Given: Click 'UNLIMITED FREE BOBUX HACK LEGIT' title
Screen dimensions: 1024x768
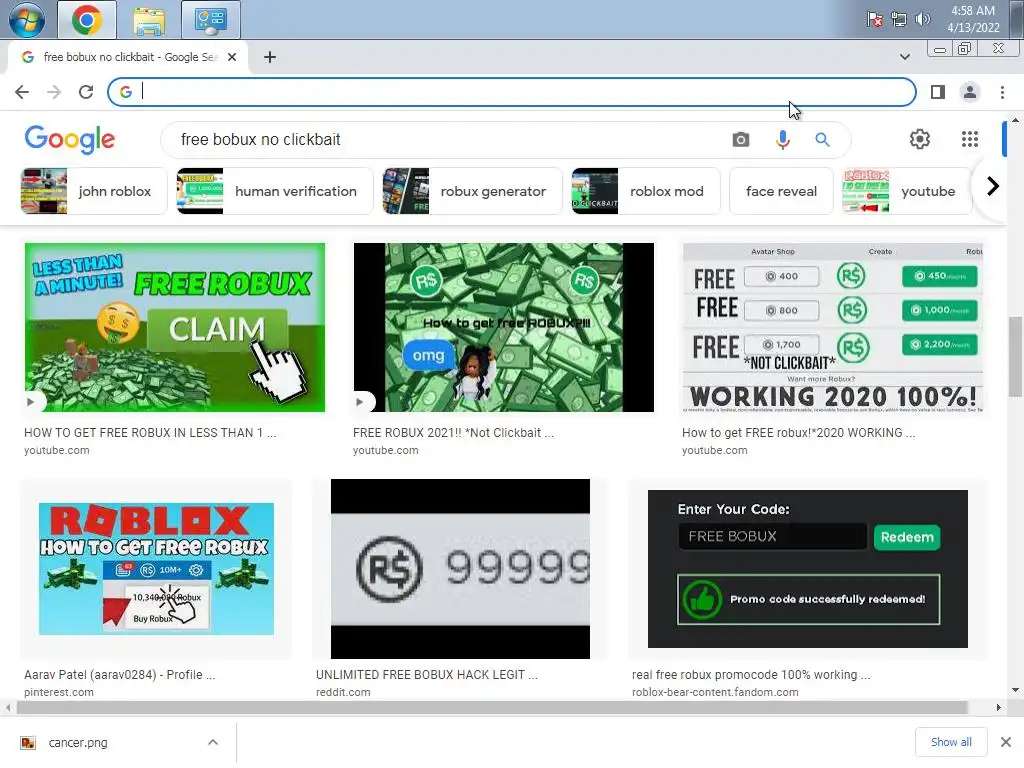Looking at the screenshot, I should click(426, 675).
